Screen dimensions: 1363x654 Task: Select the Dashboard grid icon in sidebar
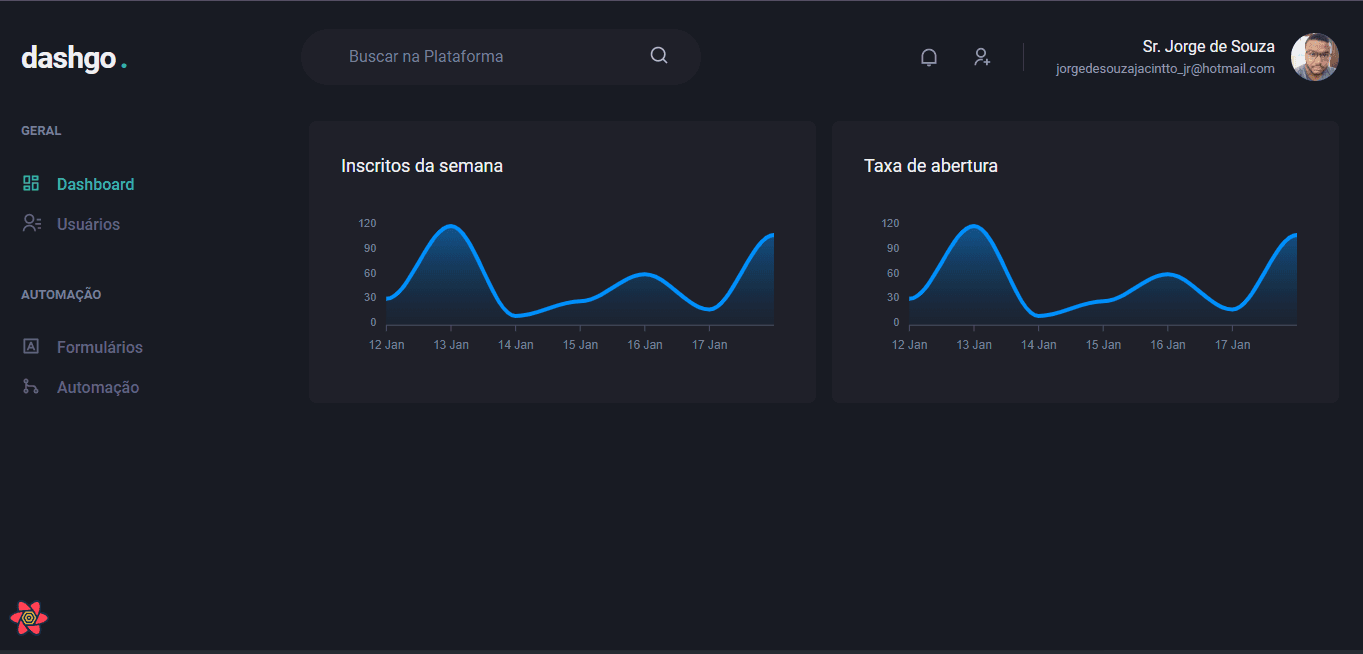[x=30, y=183]
